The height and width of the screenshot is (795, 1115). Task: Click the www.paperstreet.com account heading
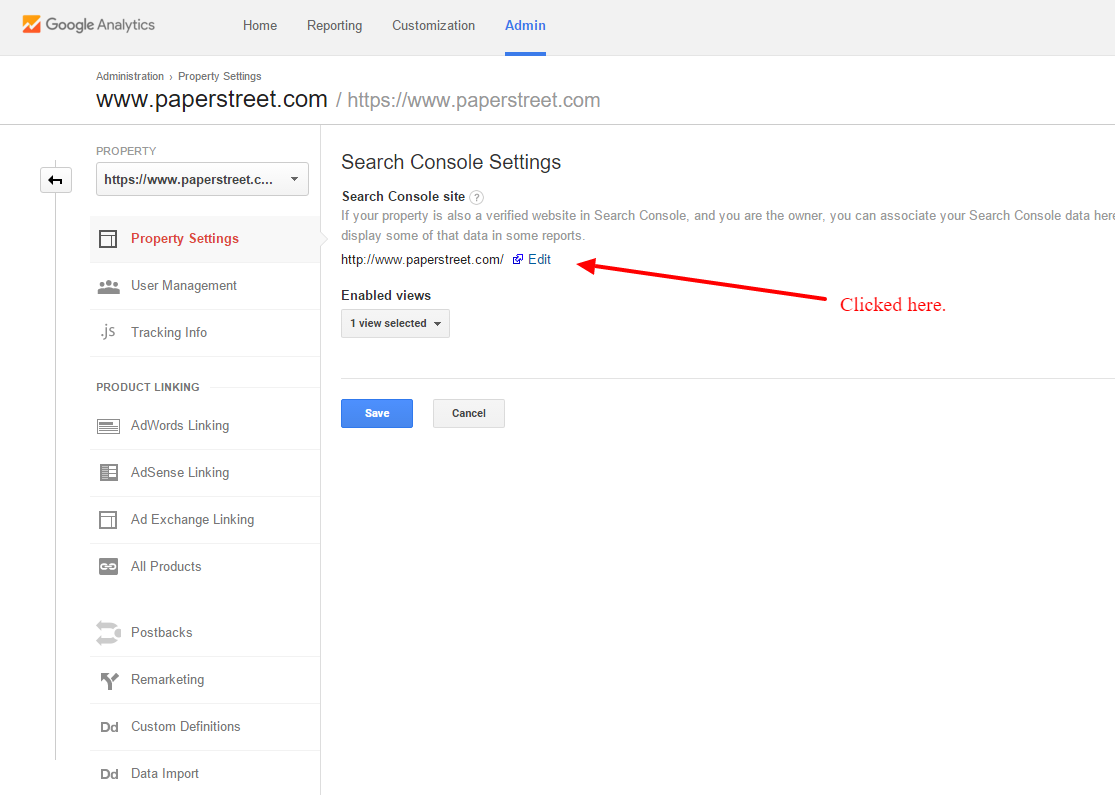(212, 100)
